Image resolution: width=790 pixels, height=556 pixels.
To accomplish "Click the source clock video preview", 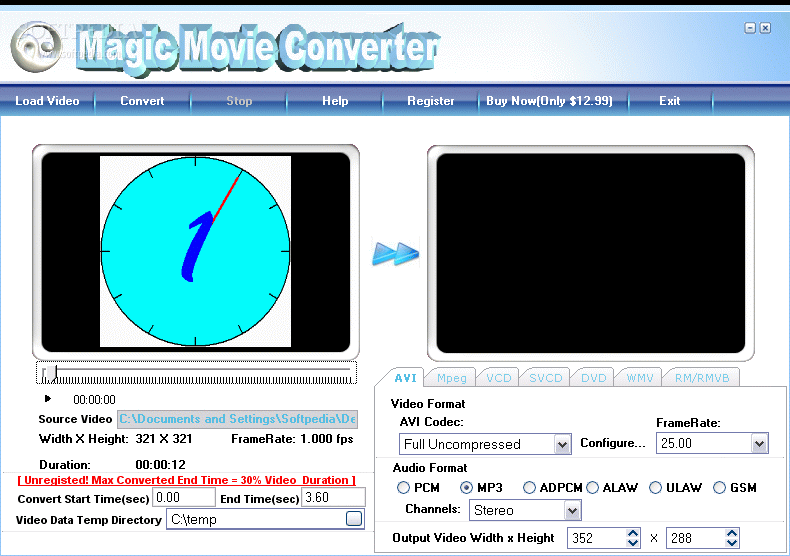I will coord(195,251).
